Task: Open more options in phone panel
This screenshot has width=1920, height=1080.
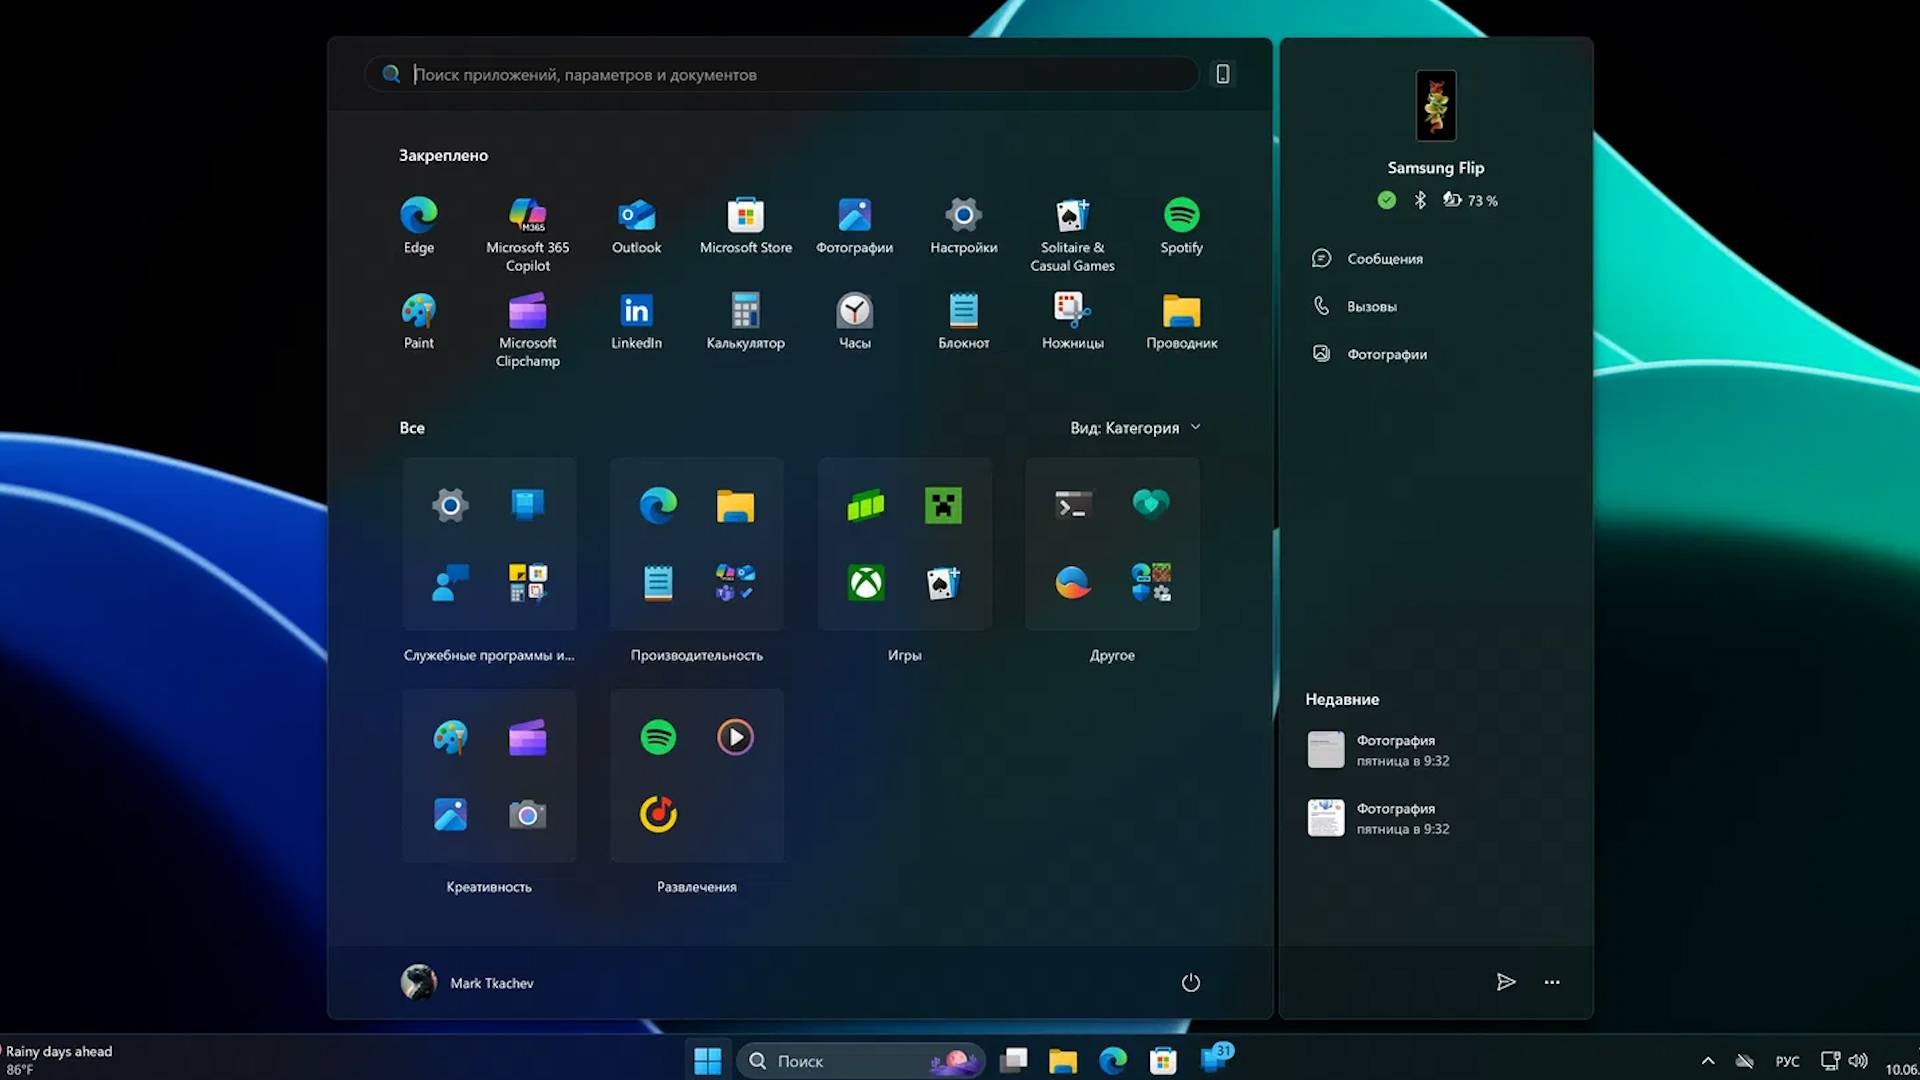Action: 1551,982
